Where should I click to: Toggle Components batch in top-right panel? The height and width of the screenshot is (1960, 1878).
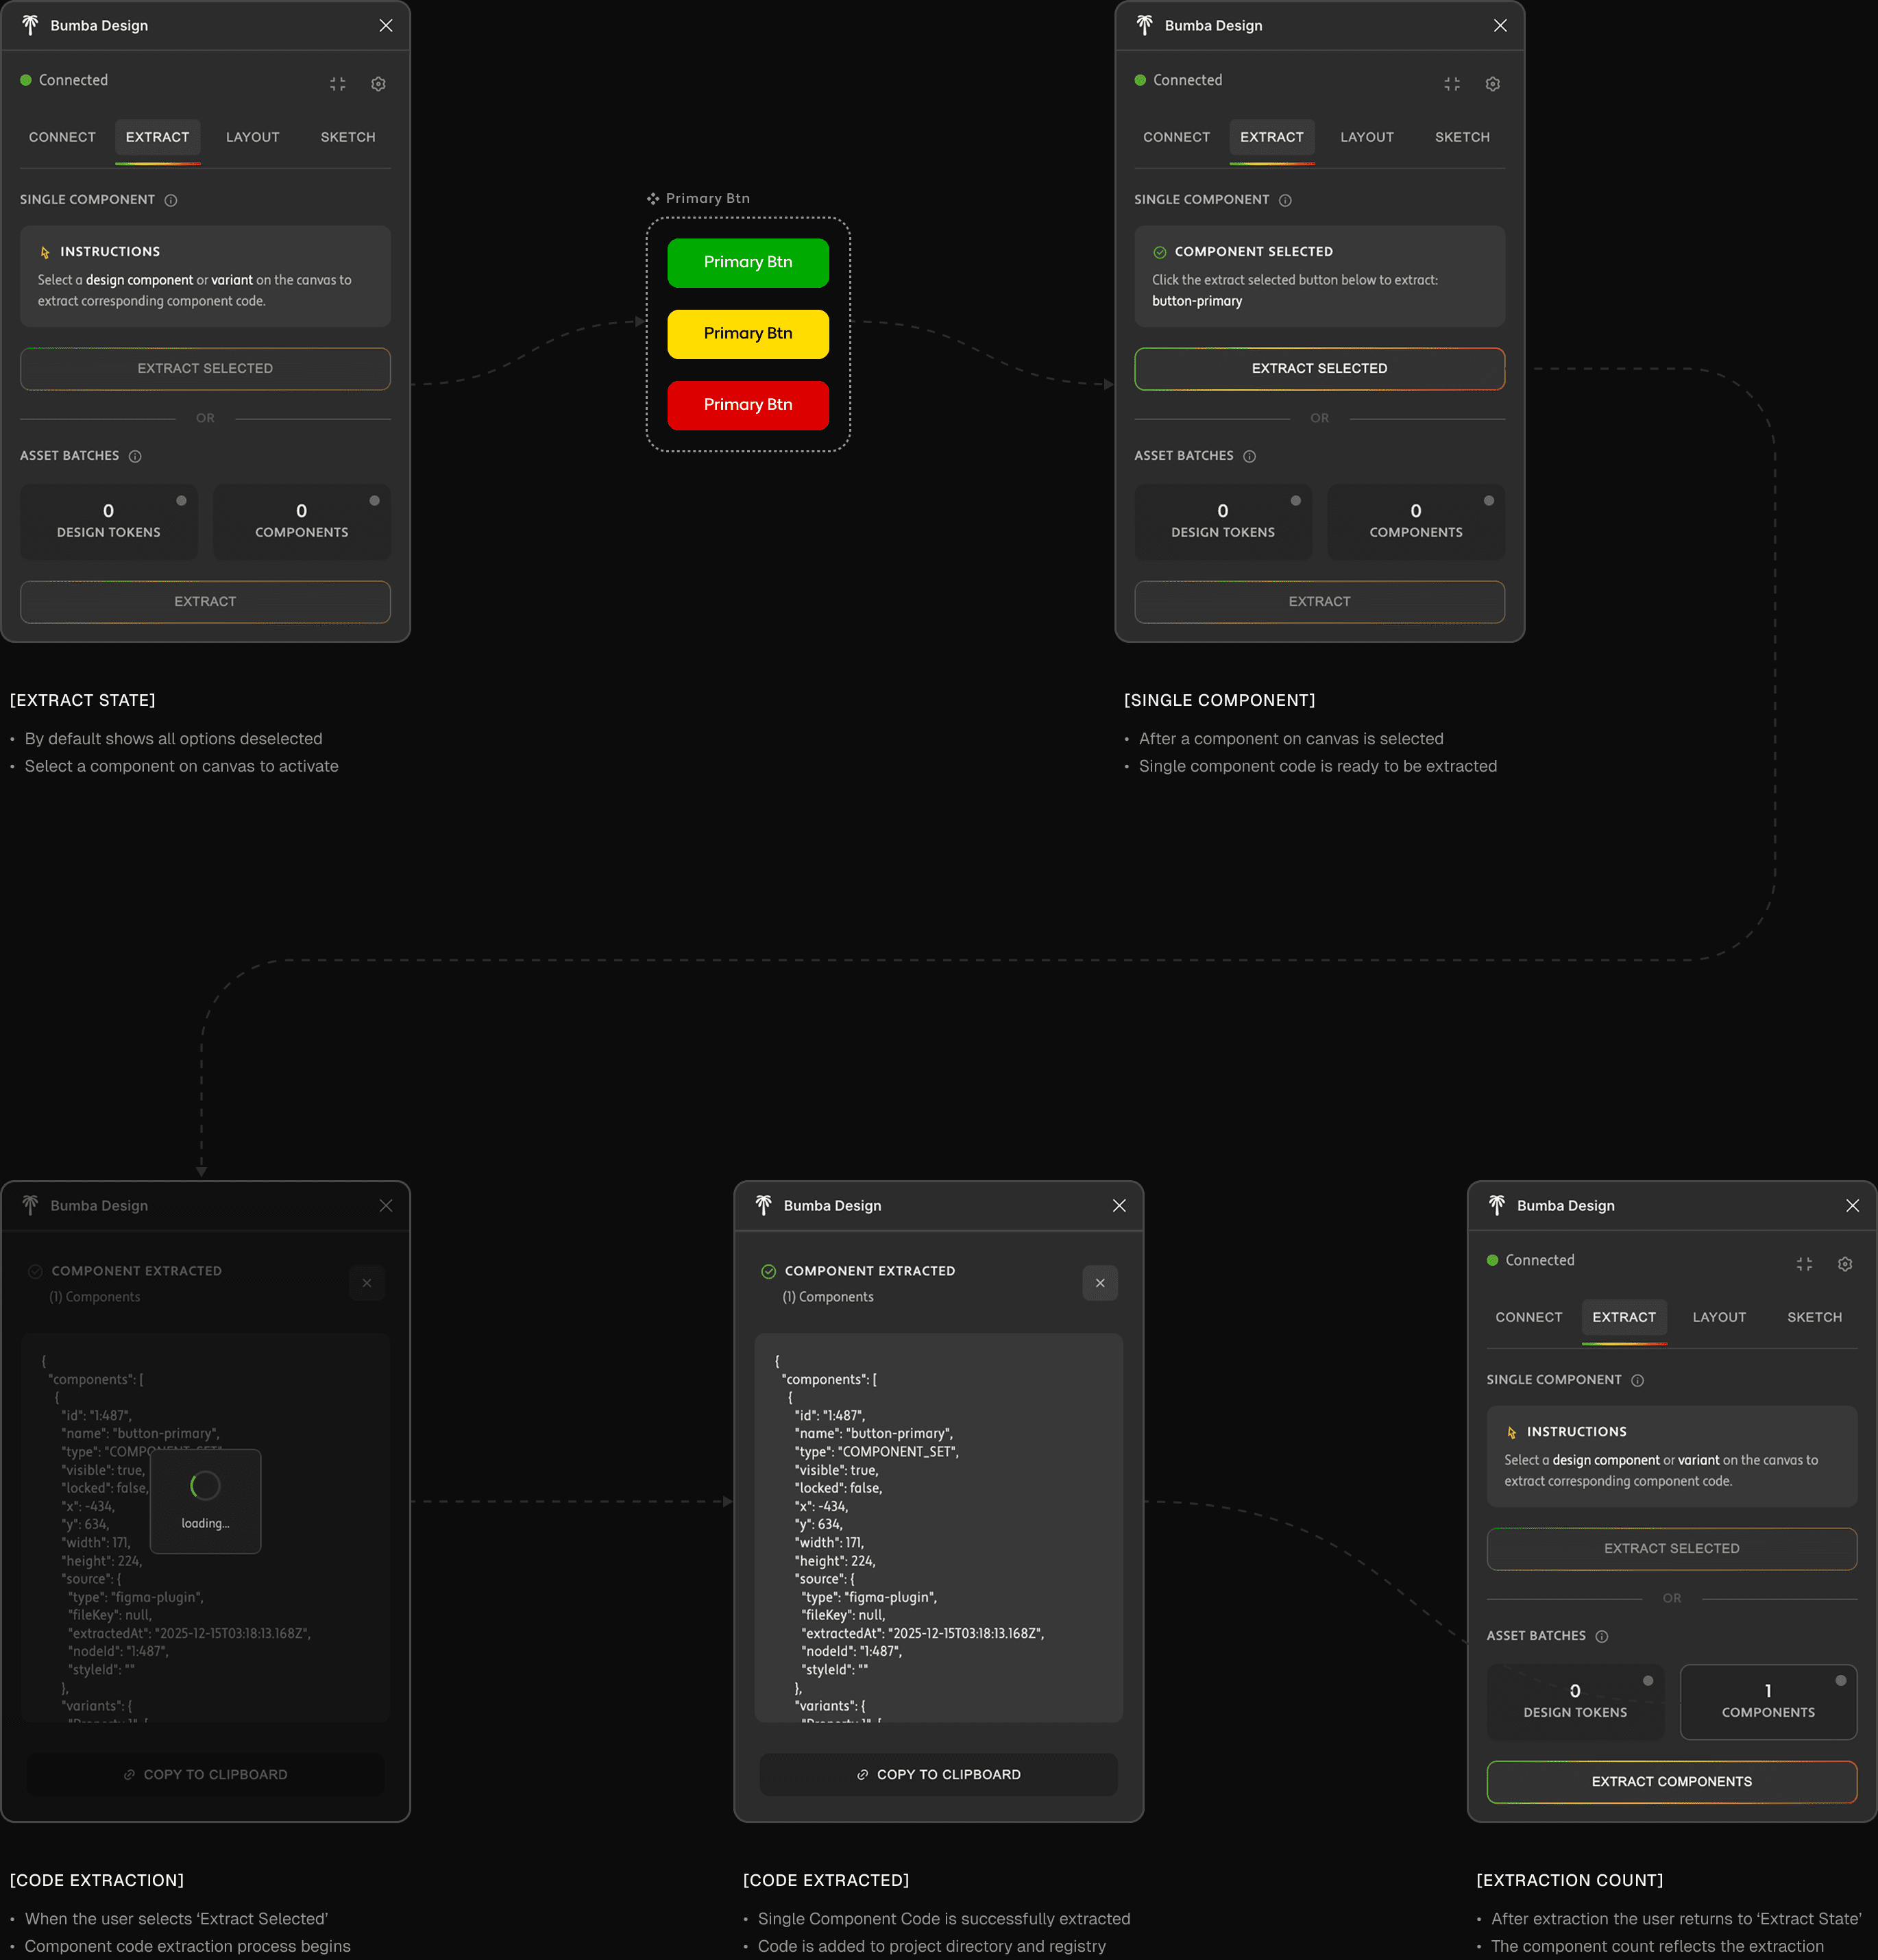pyautogui.click(x=1415, y=520)
